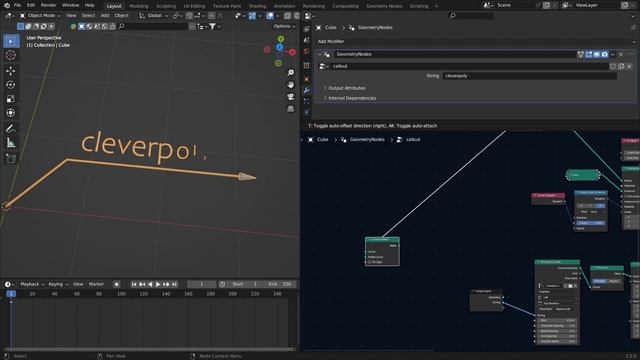
Task: Click the End frame 250 field
Action: (x=280, y=284)
